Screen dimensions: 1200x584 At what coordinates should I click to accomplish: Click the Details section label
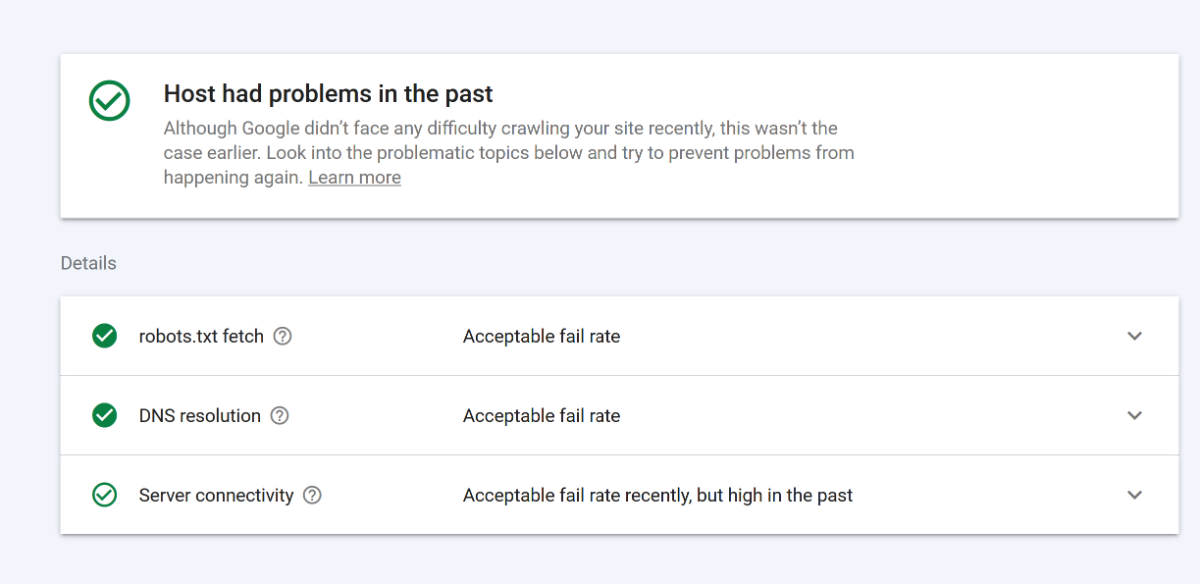[x=88, y=263]
